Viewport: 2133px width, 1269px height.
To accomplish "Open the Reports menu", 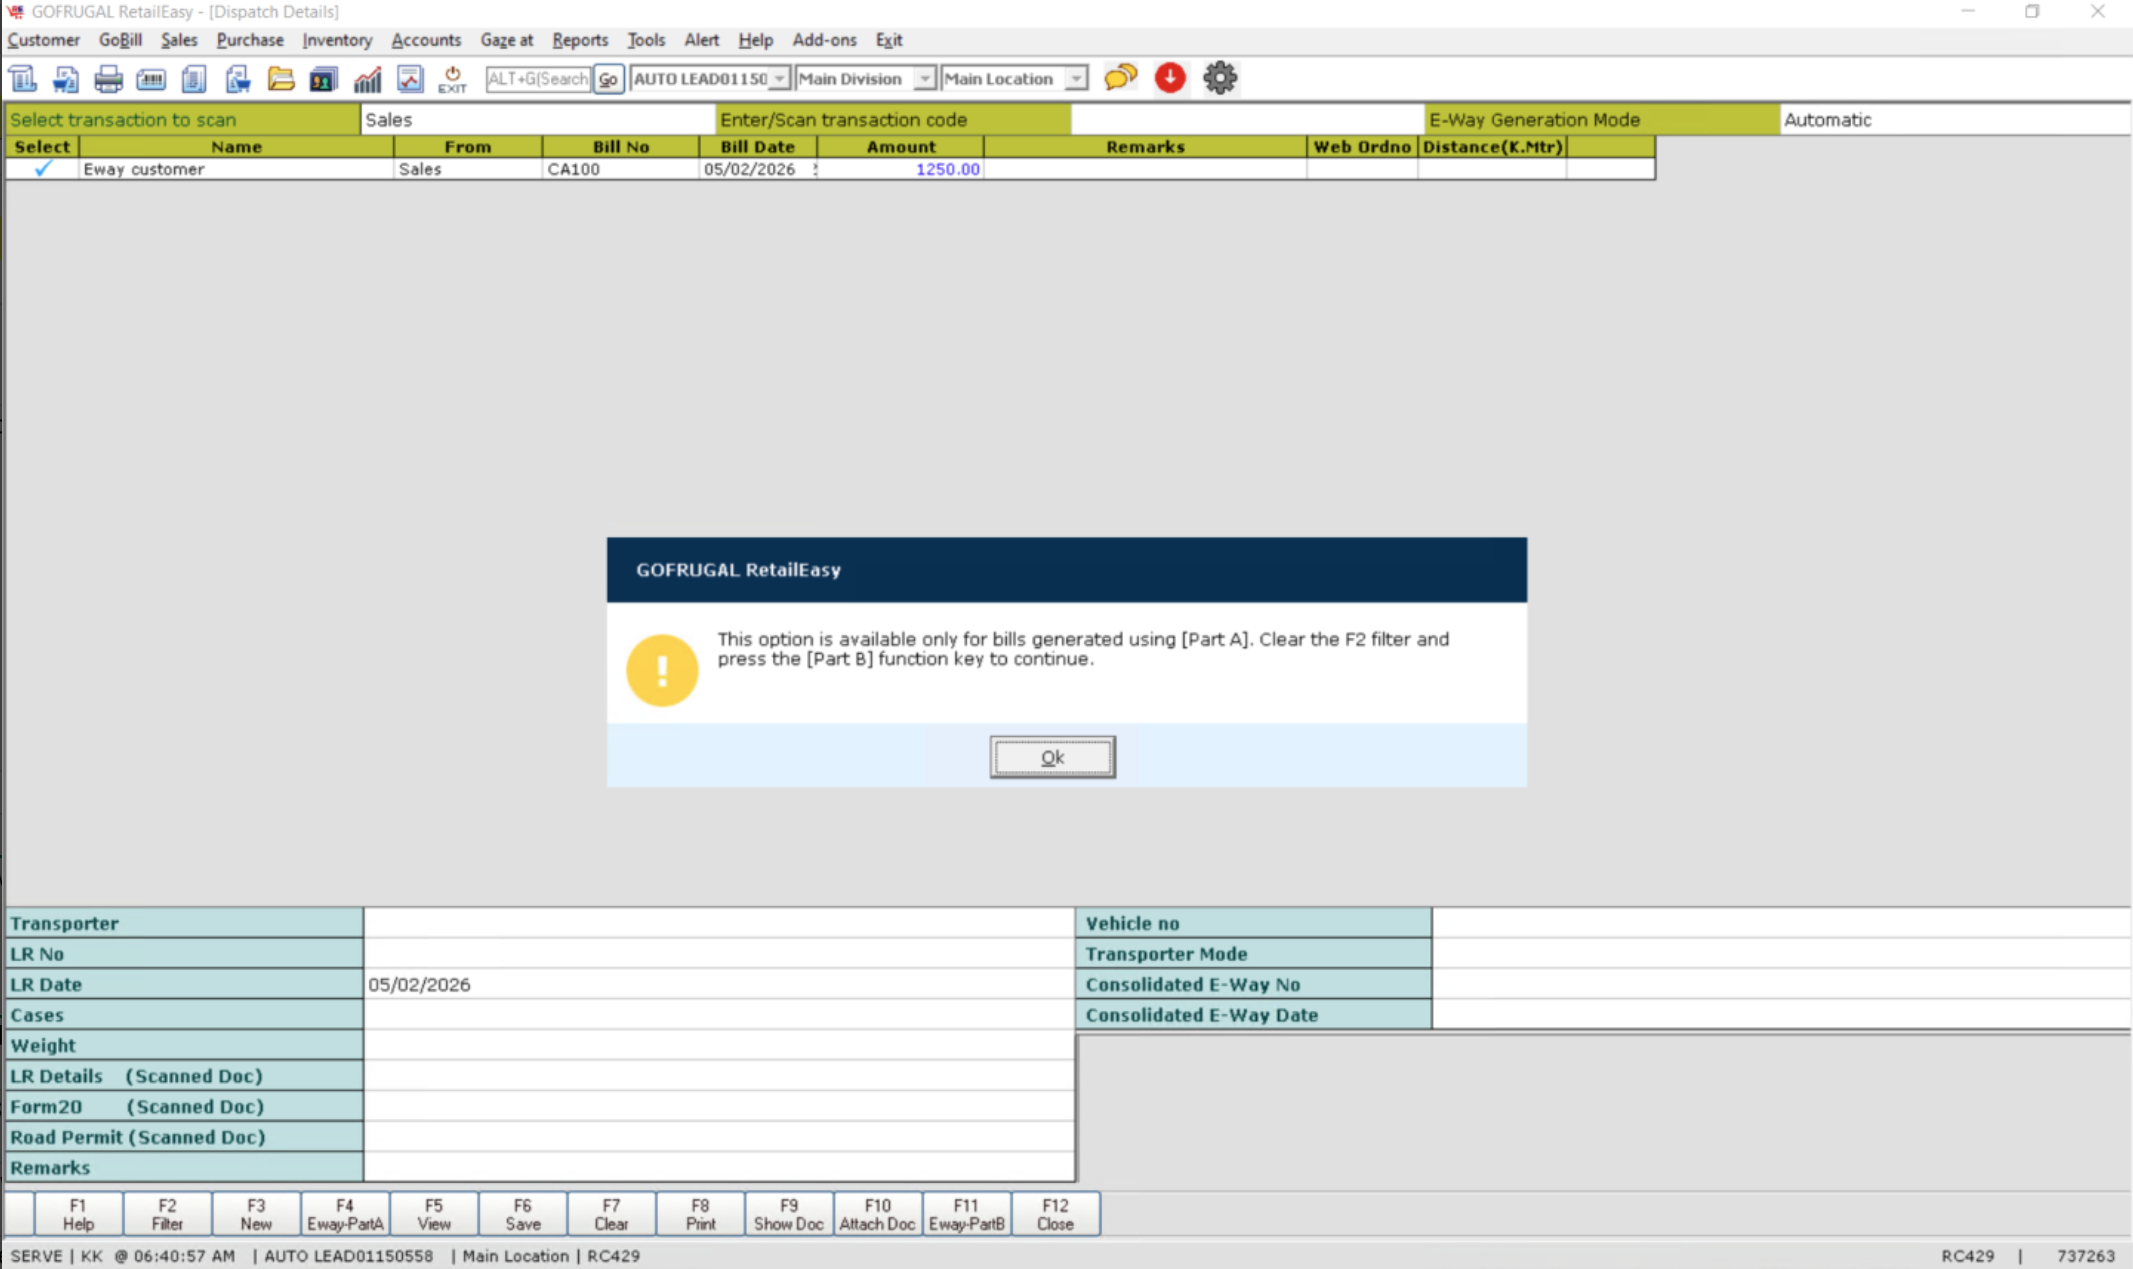I will tap(579, 40).
